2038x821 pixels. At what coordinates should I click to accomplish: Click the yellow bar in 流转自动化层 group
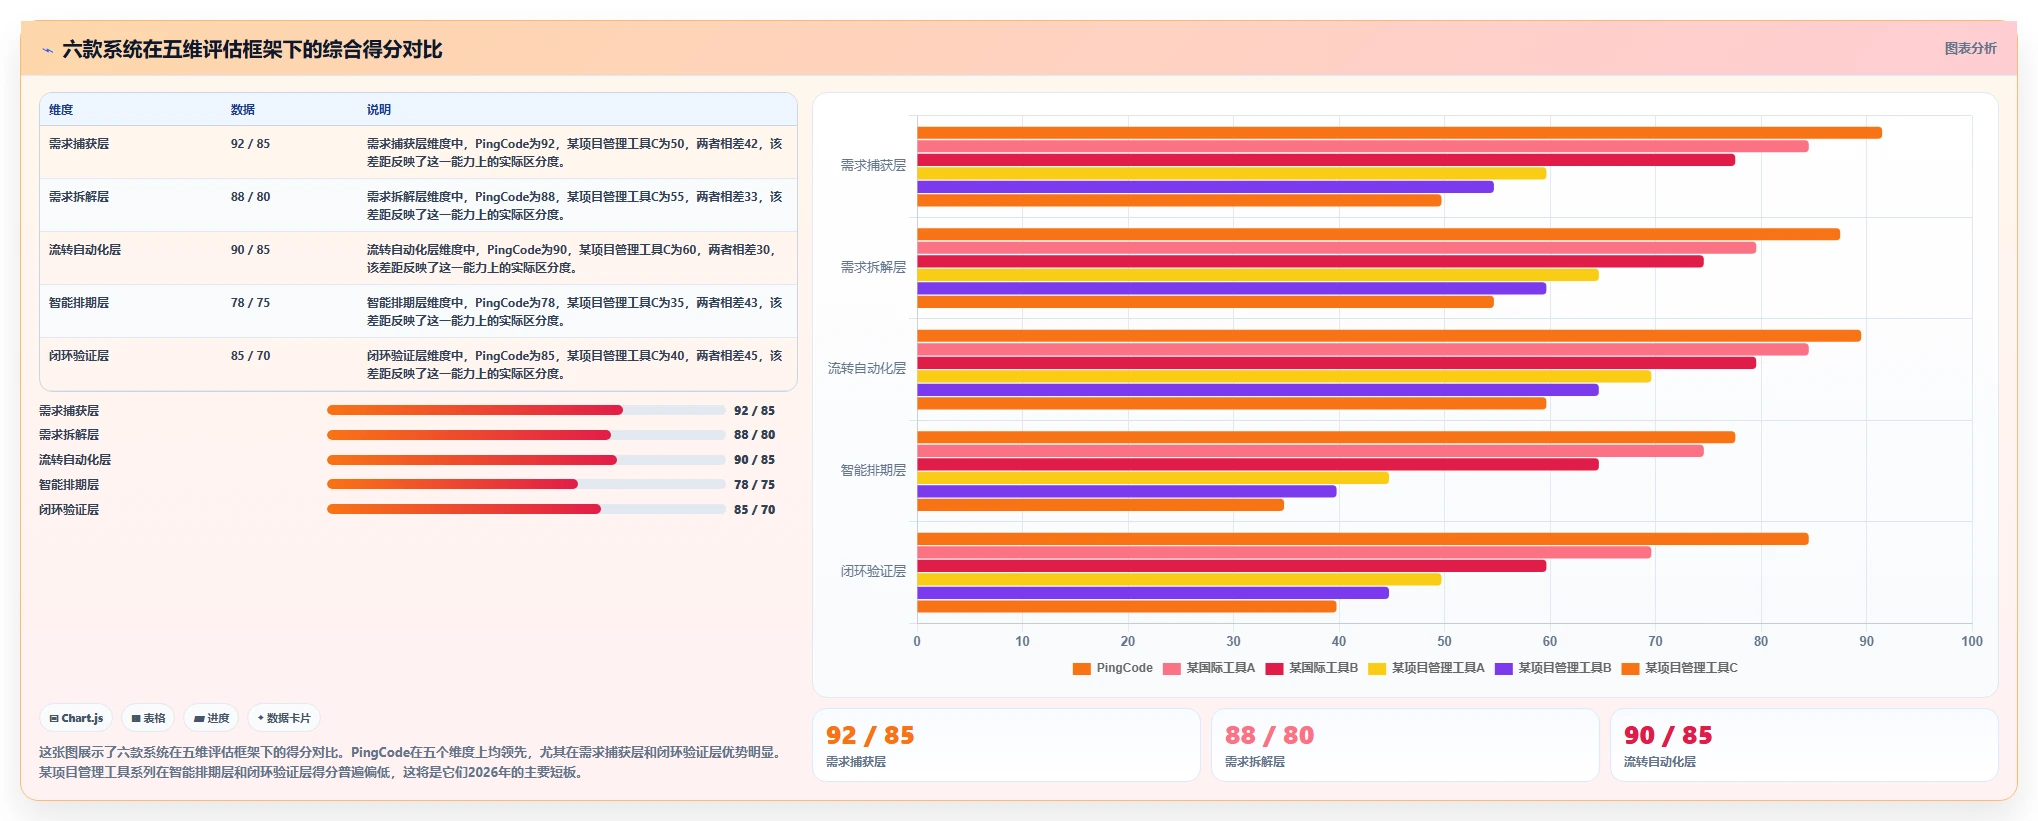(x=1284, y=377)
